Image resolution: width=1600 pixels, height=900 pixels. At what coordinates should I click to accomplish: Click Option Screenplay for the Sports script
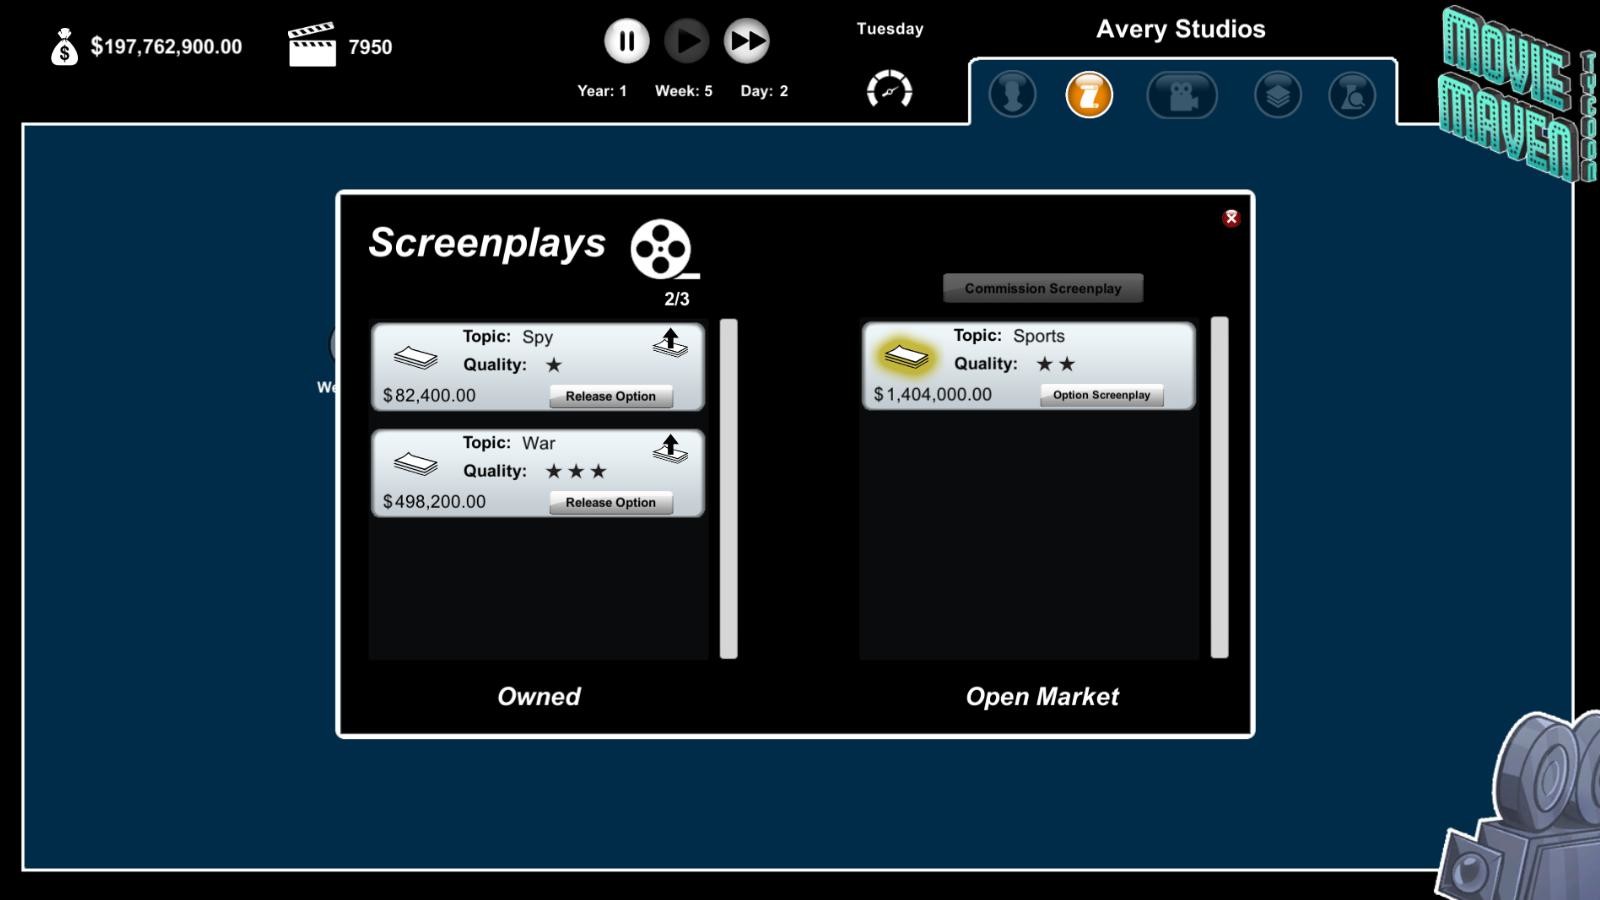point(1103,395)
